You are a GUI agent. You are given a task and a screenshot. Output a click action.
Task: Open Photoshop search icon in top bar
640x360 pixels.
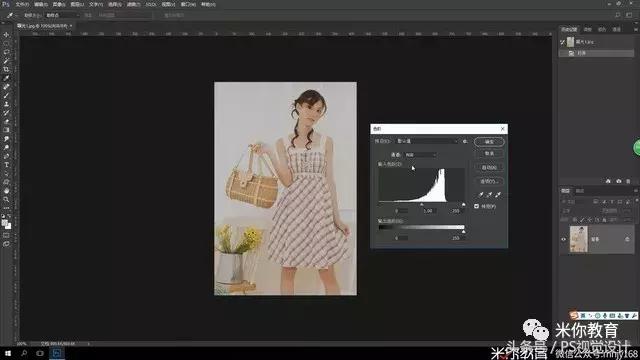coord(618,15)
